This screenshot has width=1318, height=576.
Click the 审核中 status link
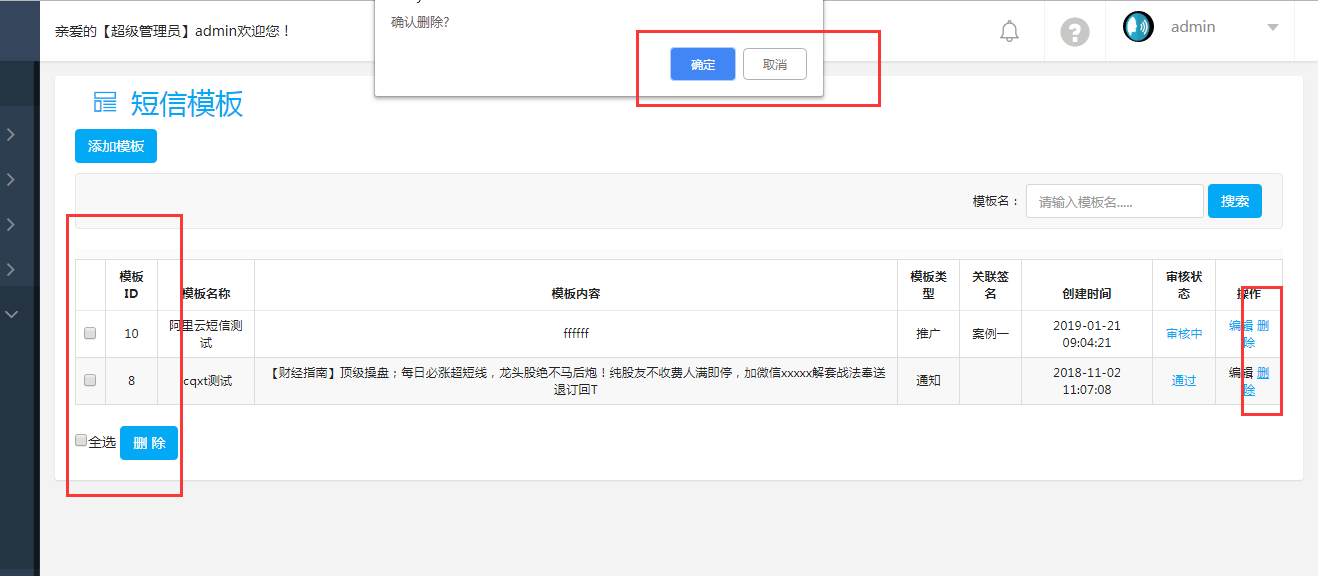coord(1184,334)
